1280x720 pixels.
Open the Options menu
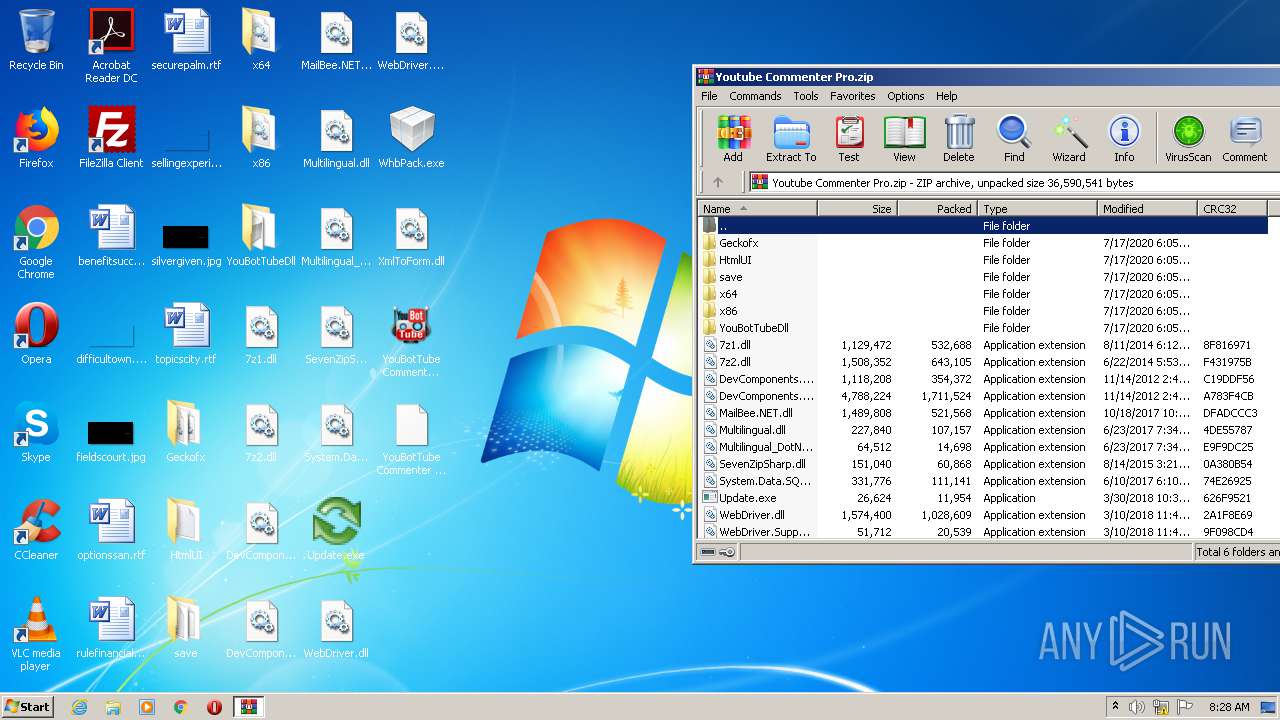(x=905, y=96)
